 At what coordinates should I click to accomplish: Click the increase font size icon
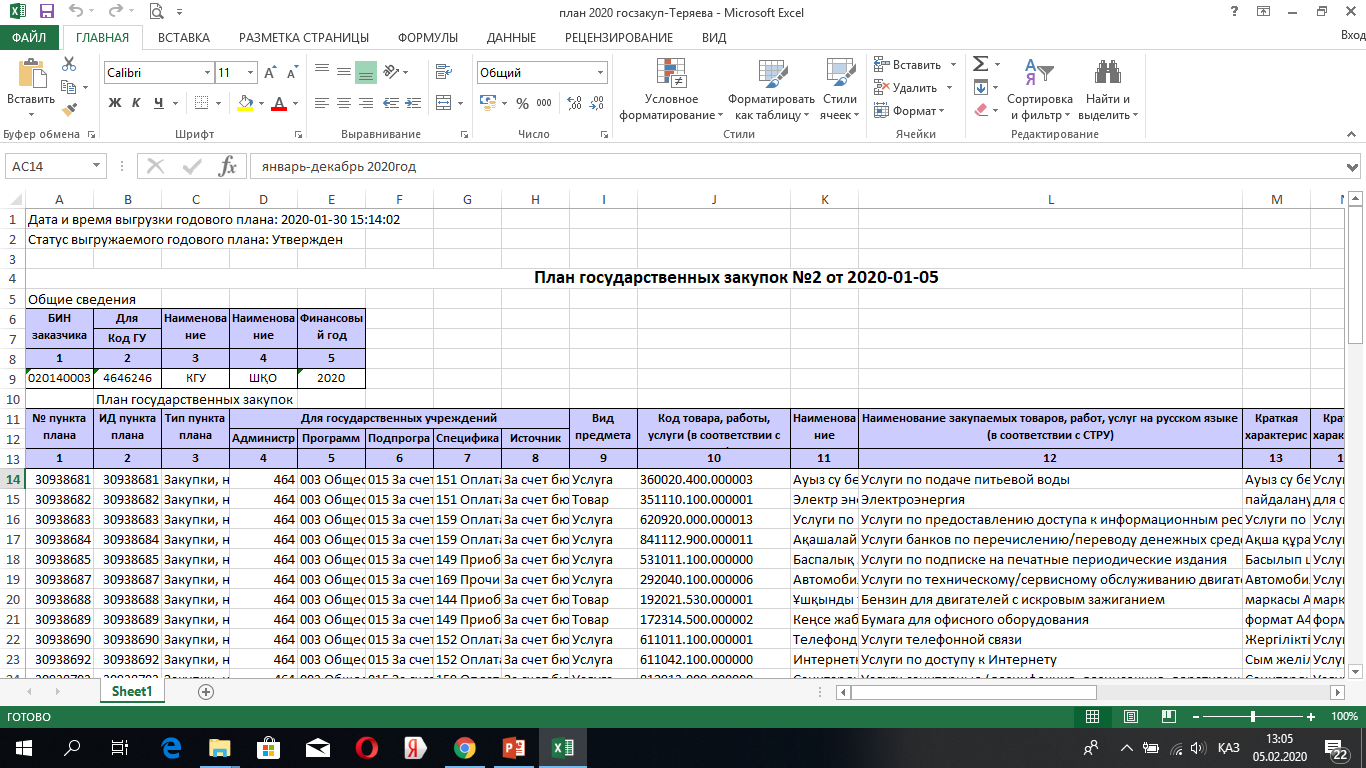268,73
